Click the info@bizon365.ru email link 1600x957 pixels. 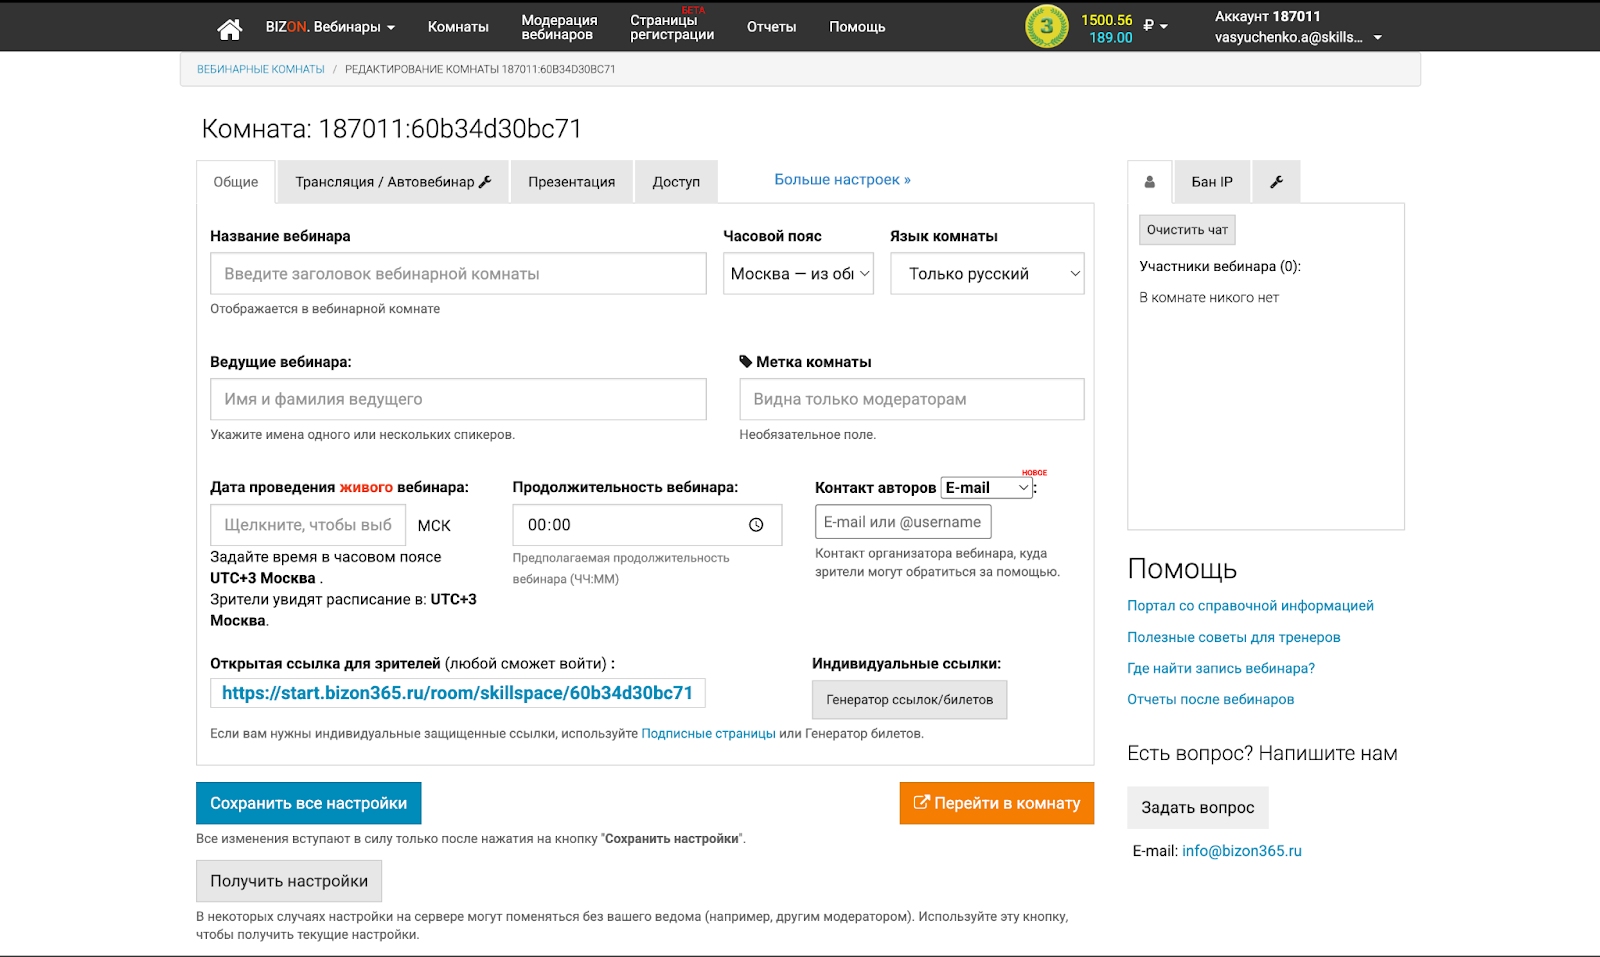coord(1242,851)
